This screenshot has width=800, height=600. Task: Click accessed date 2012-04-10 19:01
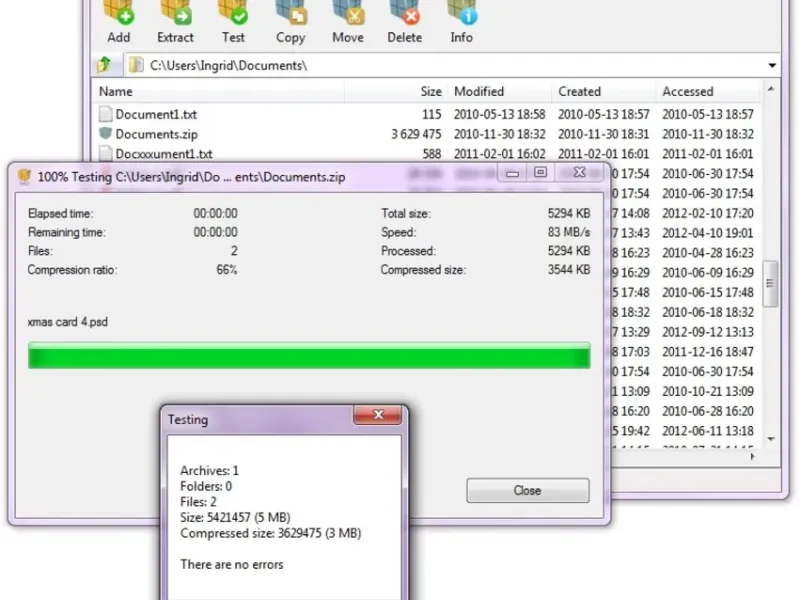tap(708, 233)
